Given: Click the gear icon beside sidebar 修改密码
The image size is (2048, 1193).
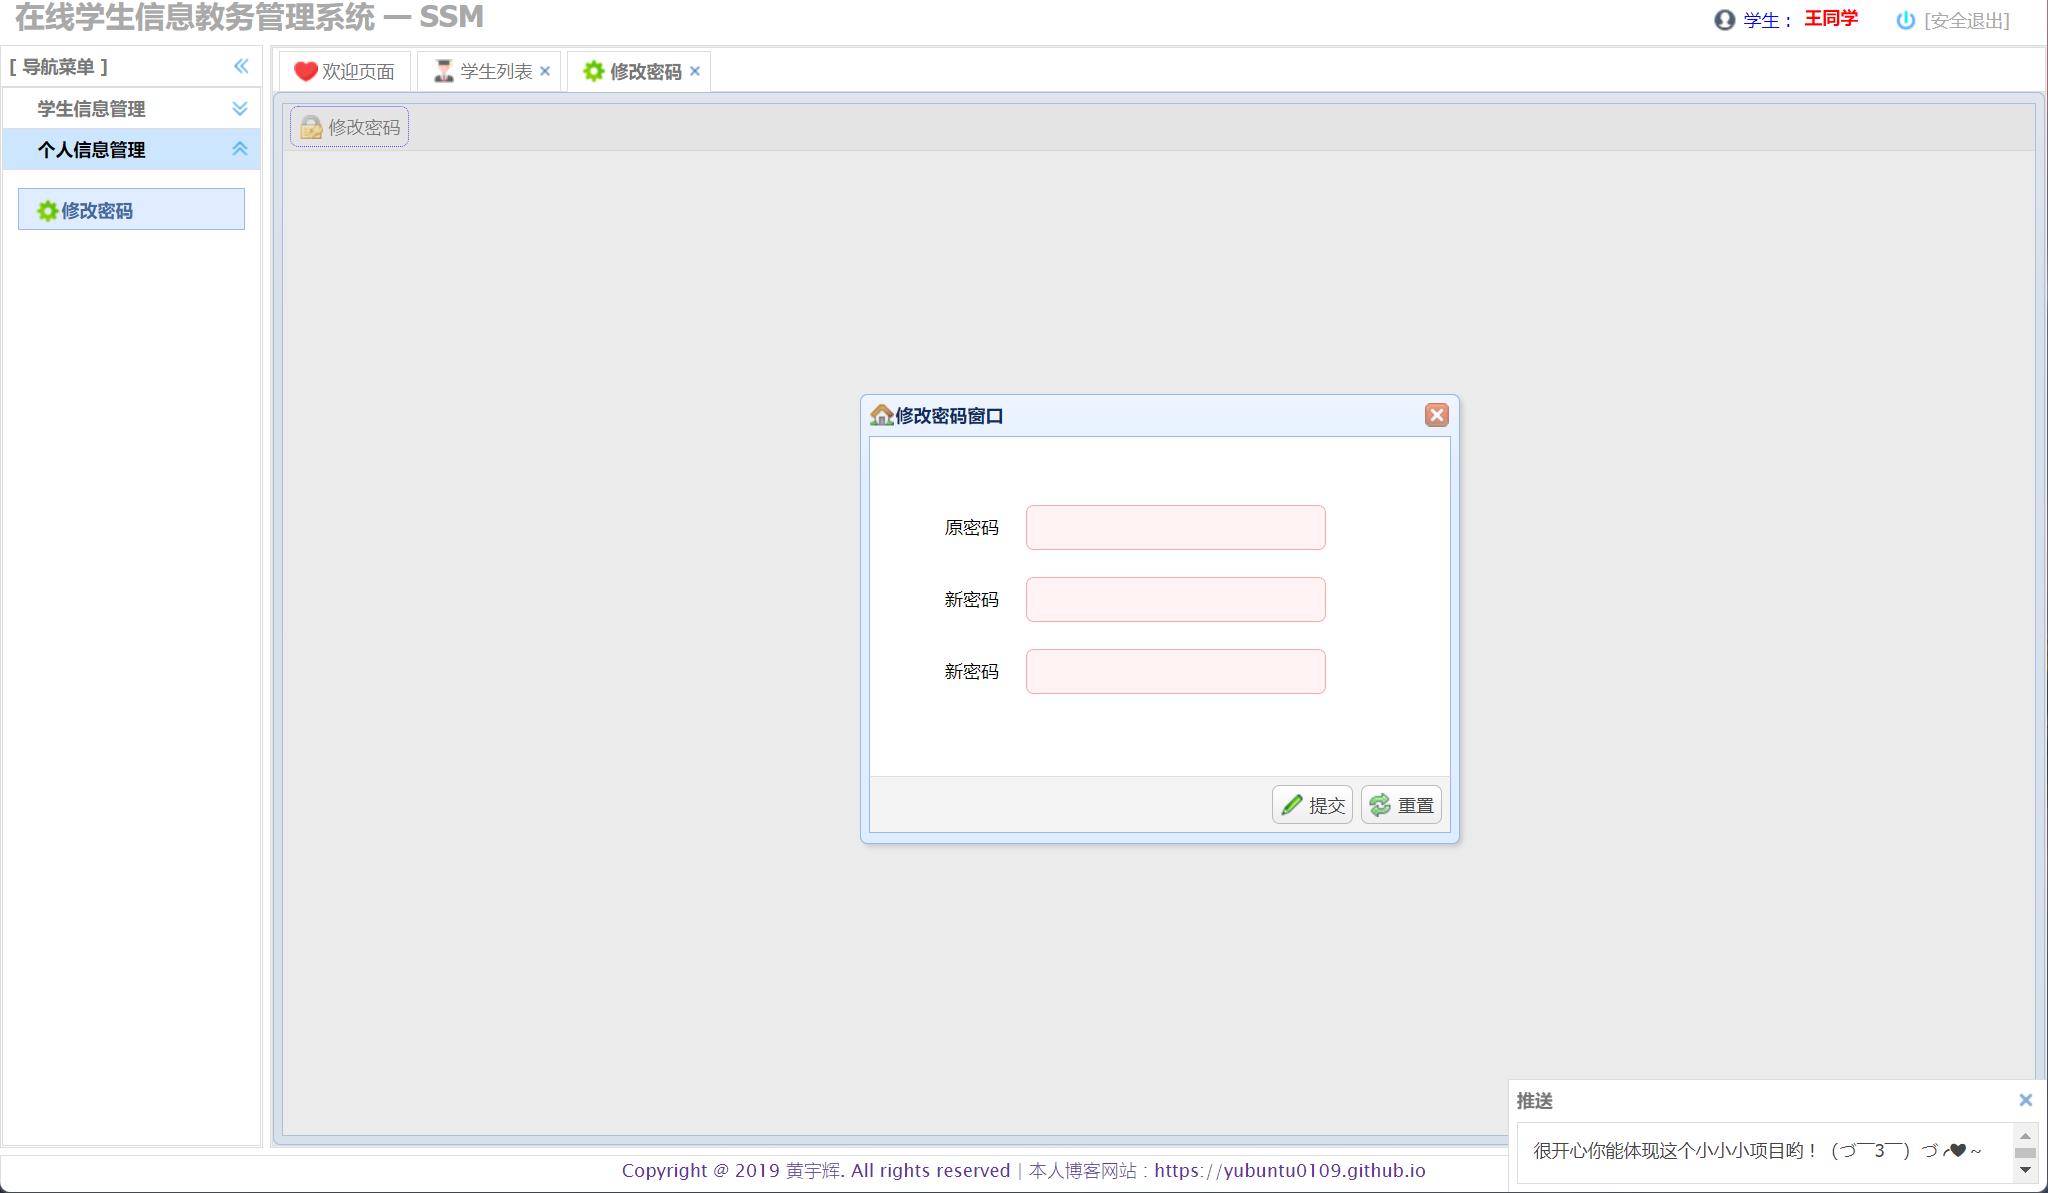Looking at the screenshot, I should pos(47,211).
